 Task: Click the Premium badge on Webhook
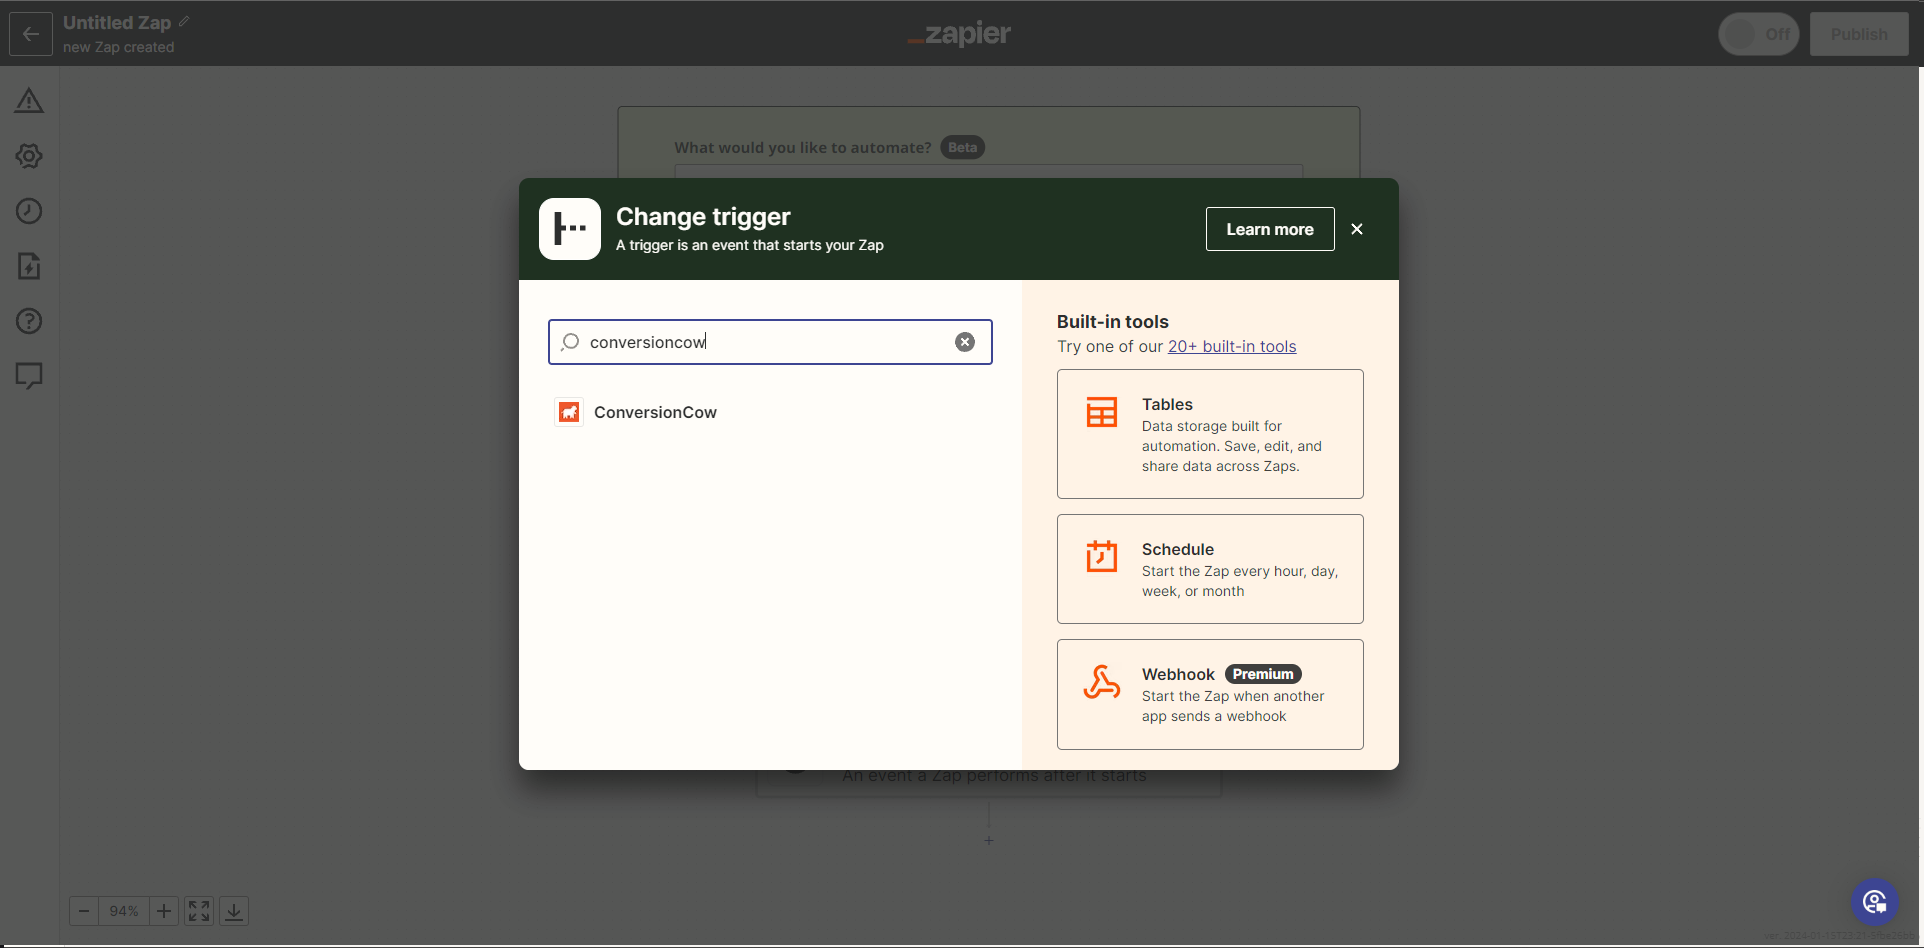(1263, 674)
